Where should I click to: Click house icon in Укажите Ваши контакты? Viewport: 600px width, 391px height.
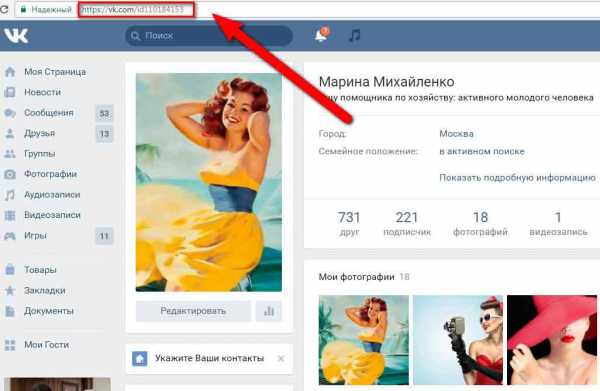click(140, 358)
